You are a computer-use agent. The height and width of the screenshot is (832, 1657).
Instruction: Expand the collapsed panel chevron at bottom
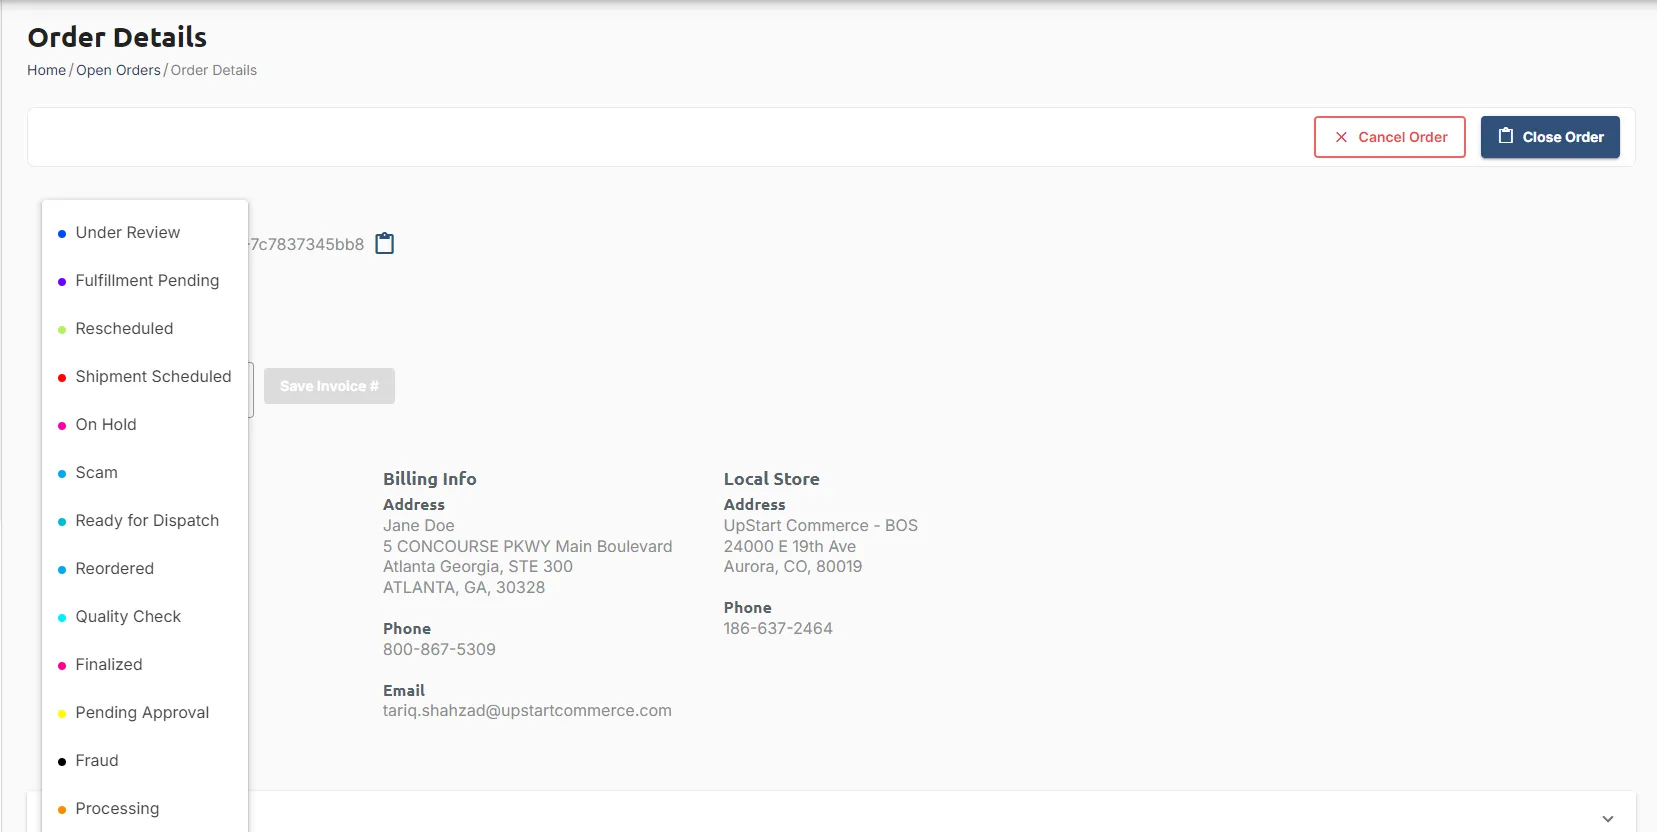click(1608, 818)
